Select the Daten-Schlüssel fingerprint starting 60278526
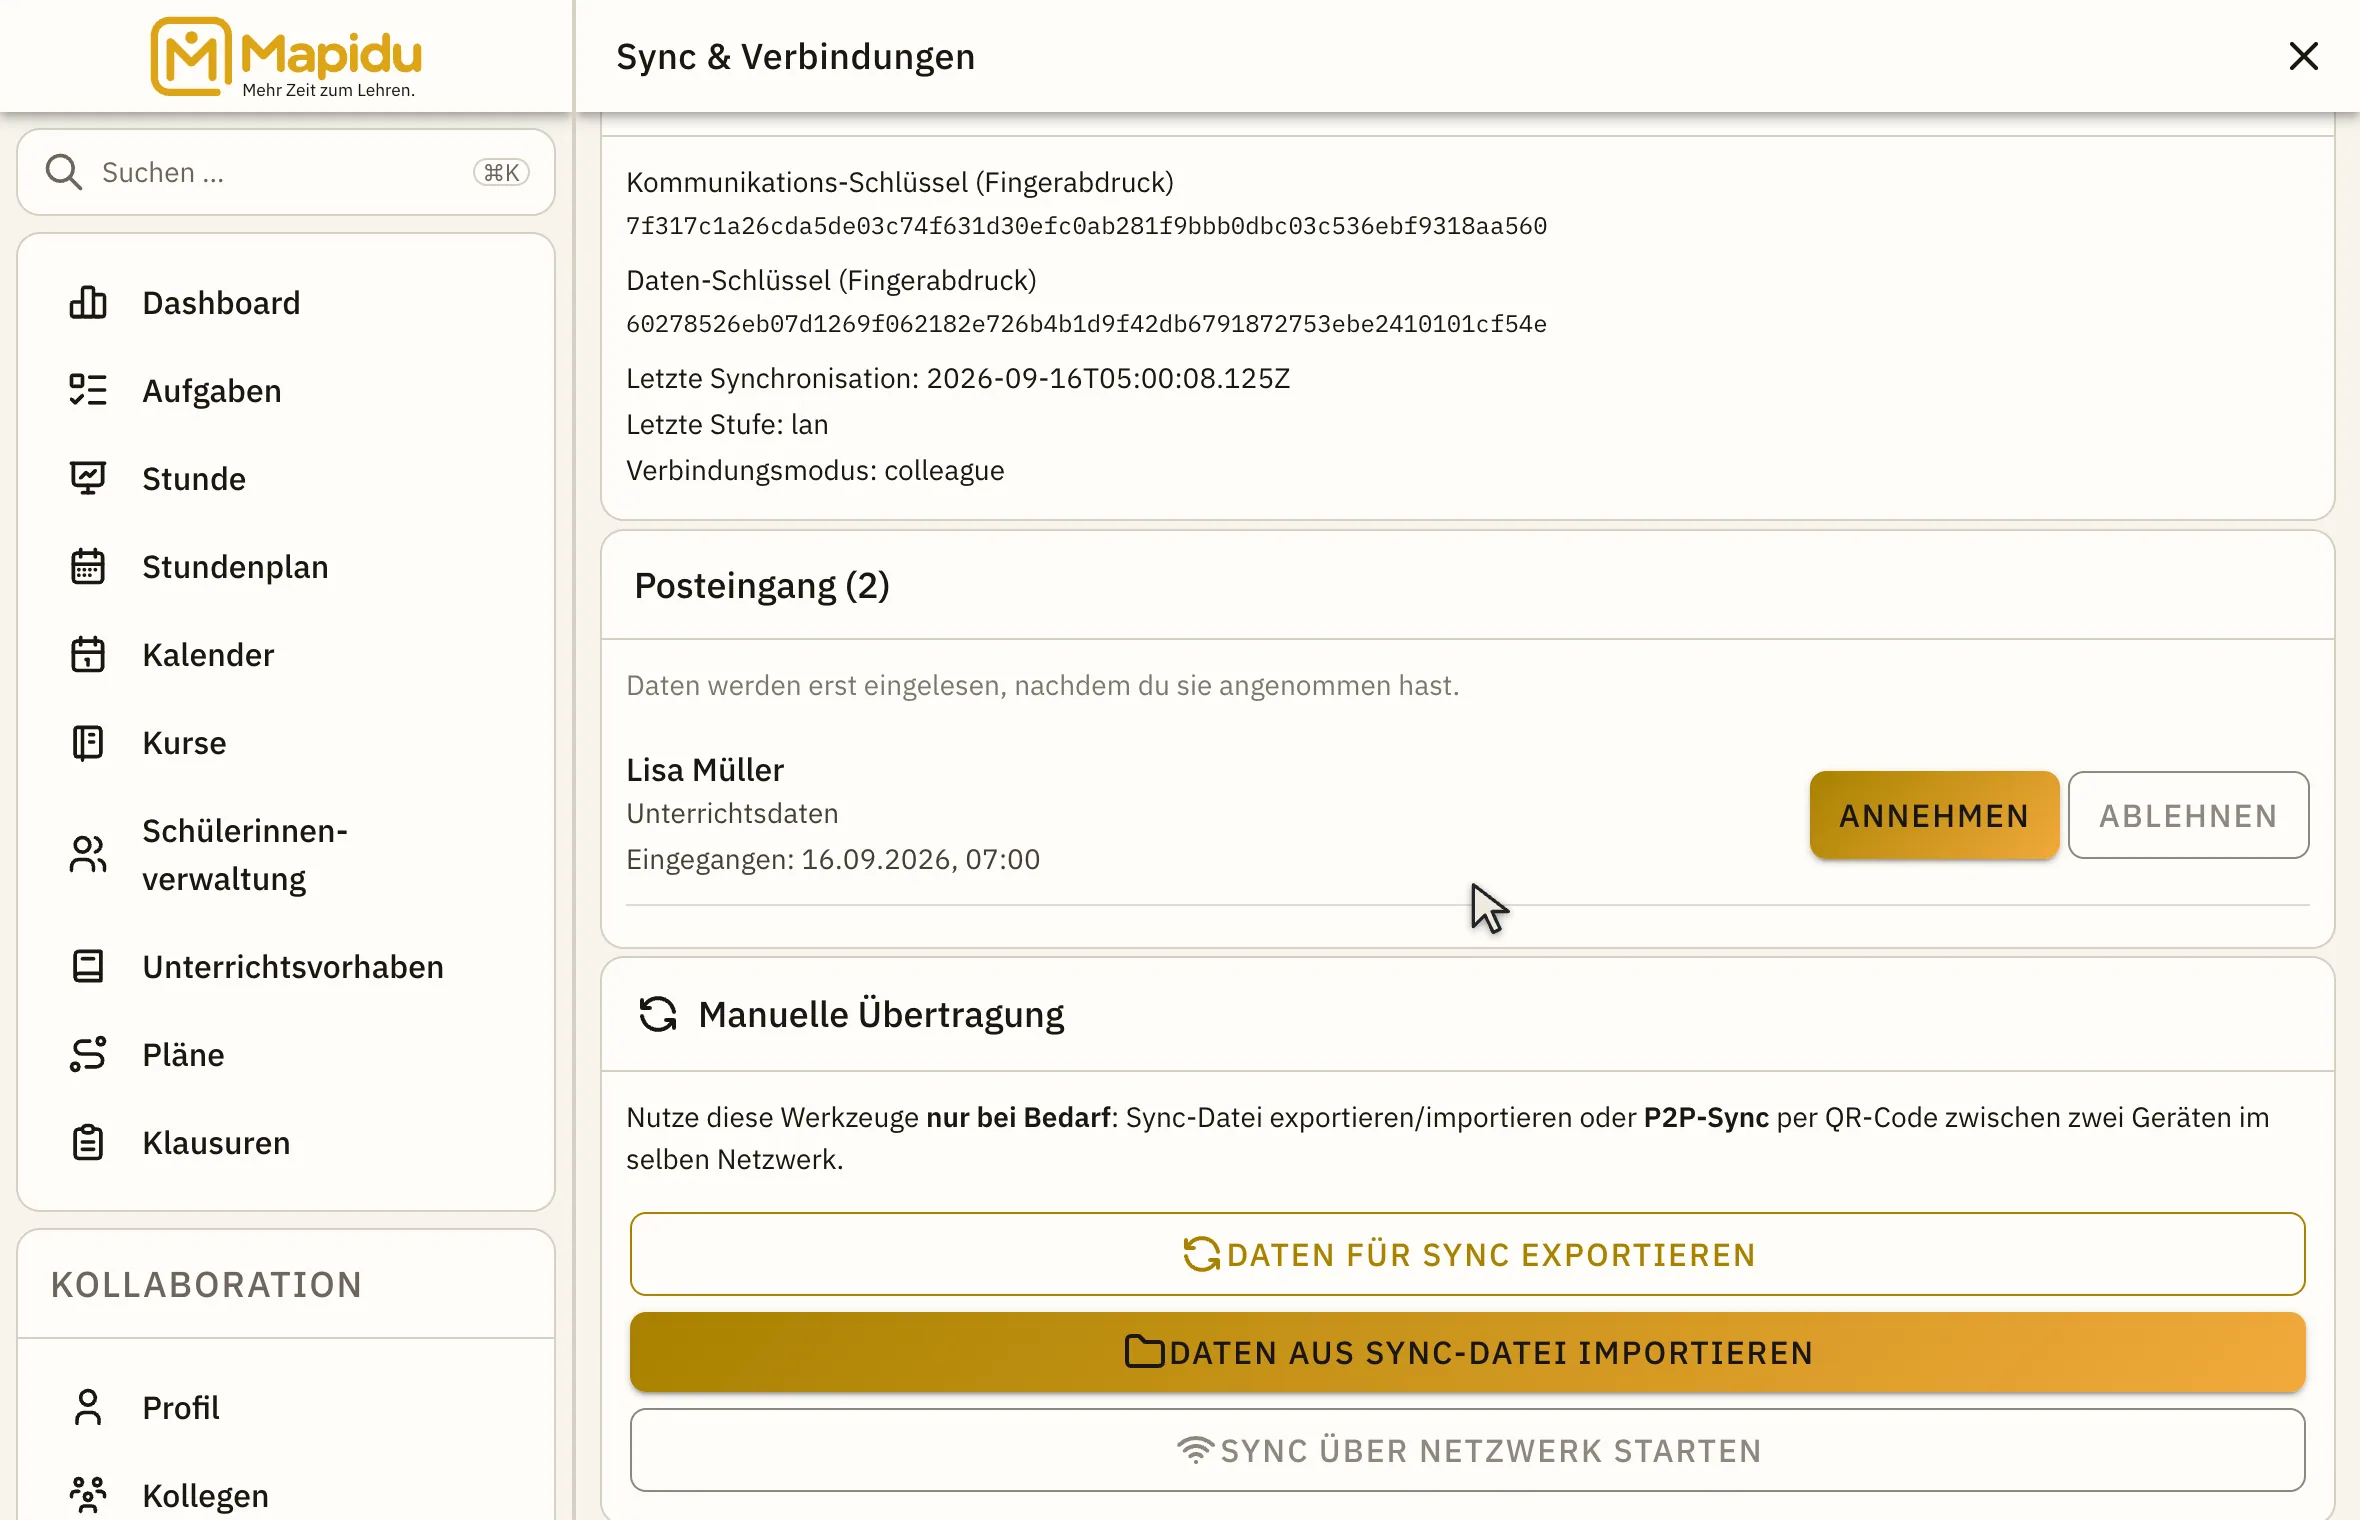 point(1086,324)
